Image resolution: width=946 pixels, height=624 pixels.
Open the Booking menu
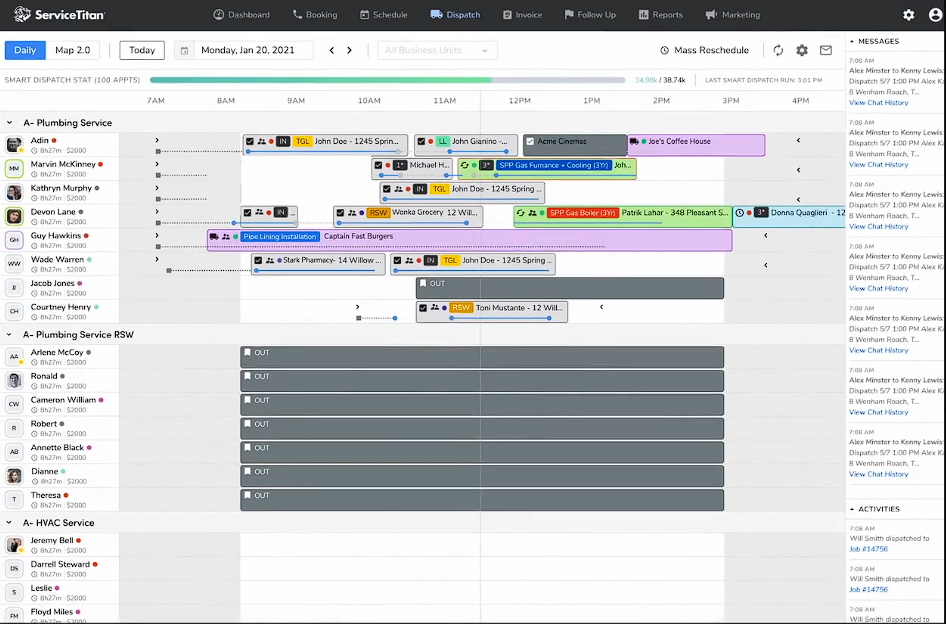315,14
